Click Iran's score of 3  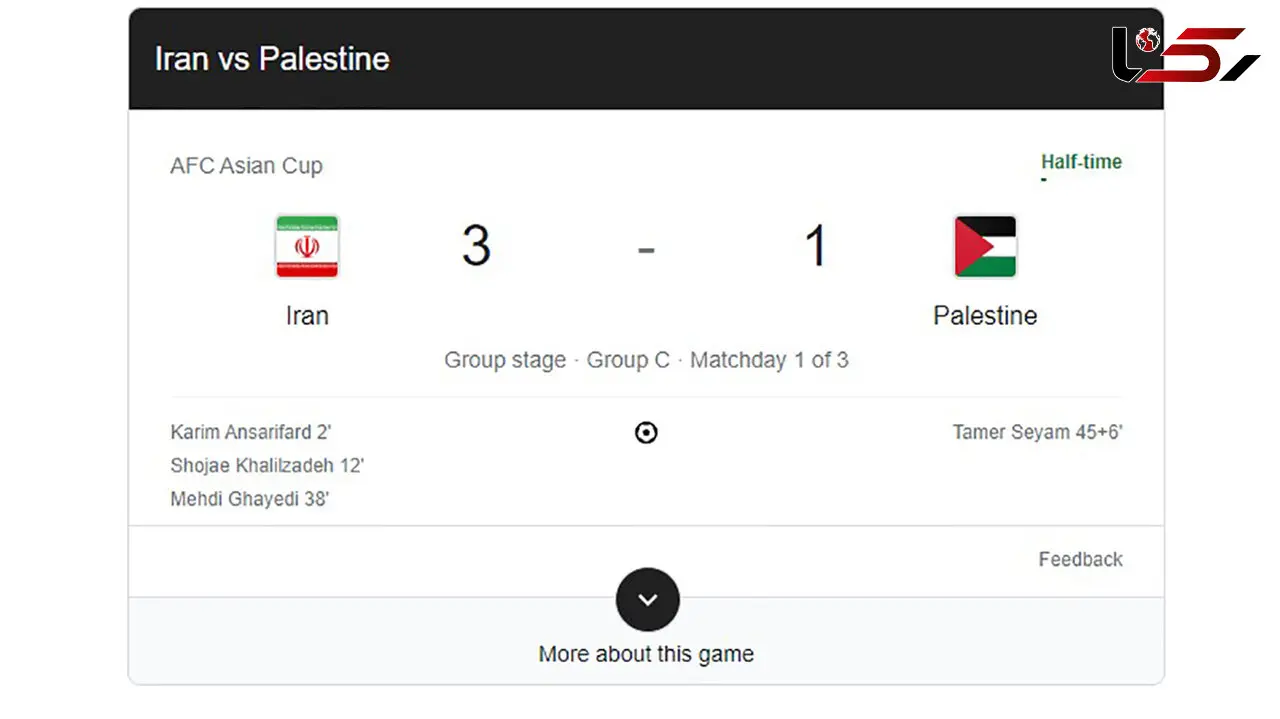click(476, 245)
